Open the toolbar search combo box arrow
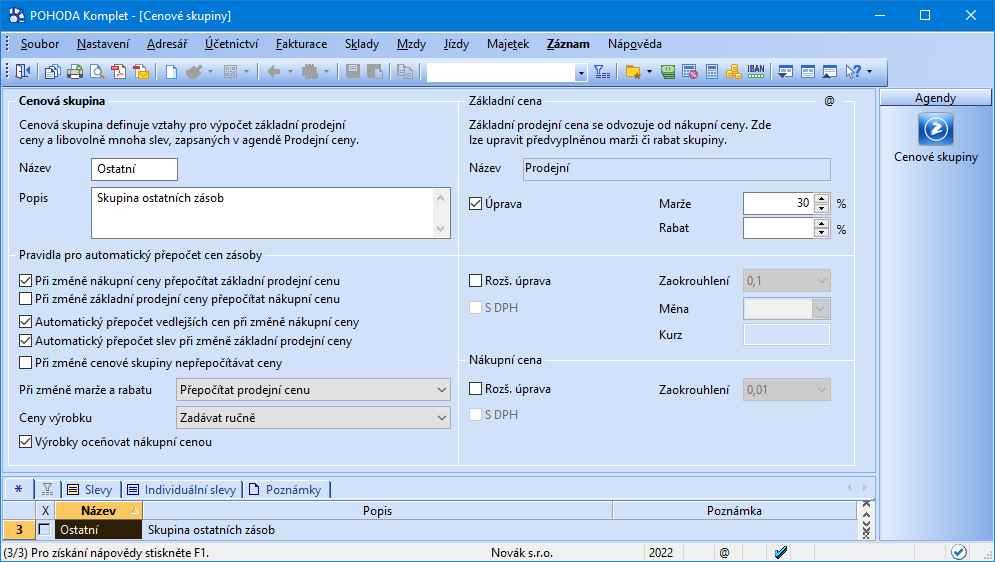Image resolution: width=995 pixels, height=562 pixels. [x=581, y=73]
